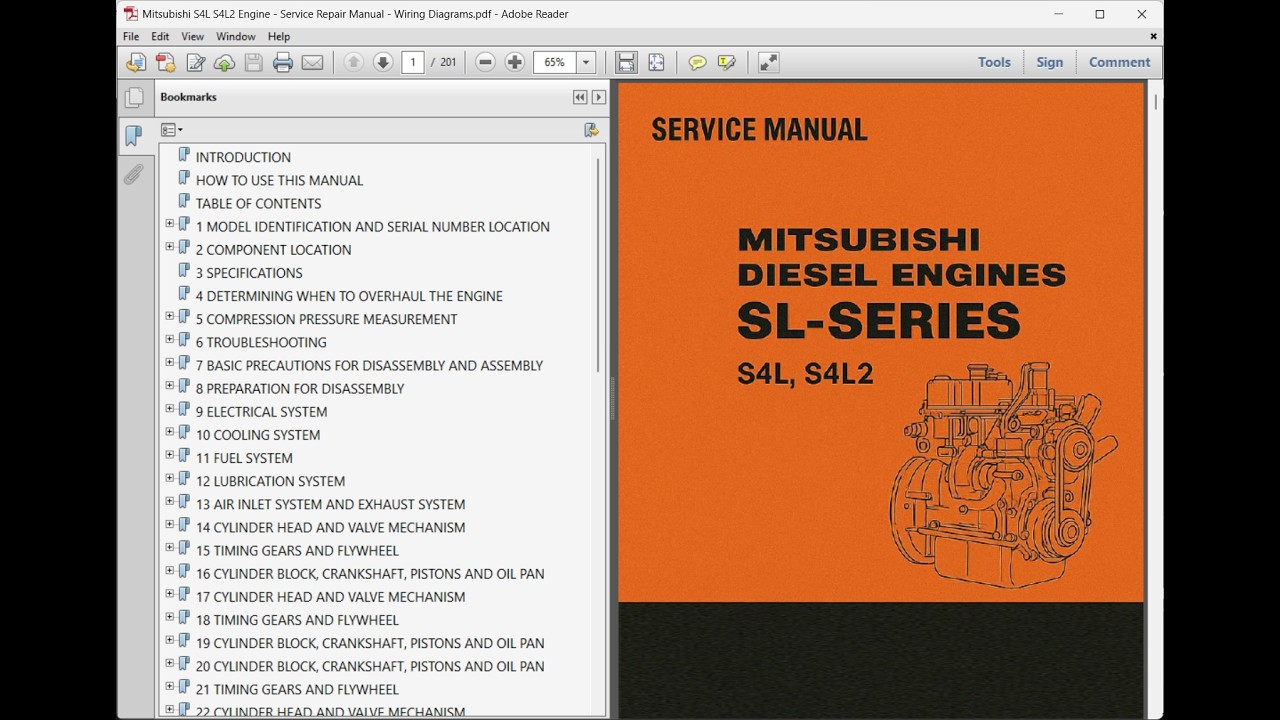
Task: Expand 1 MODEL IDENTIFICATION bookmark
Action: point(169,224)
